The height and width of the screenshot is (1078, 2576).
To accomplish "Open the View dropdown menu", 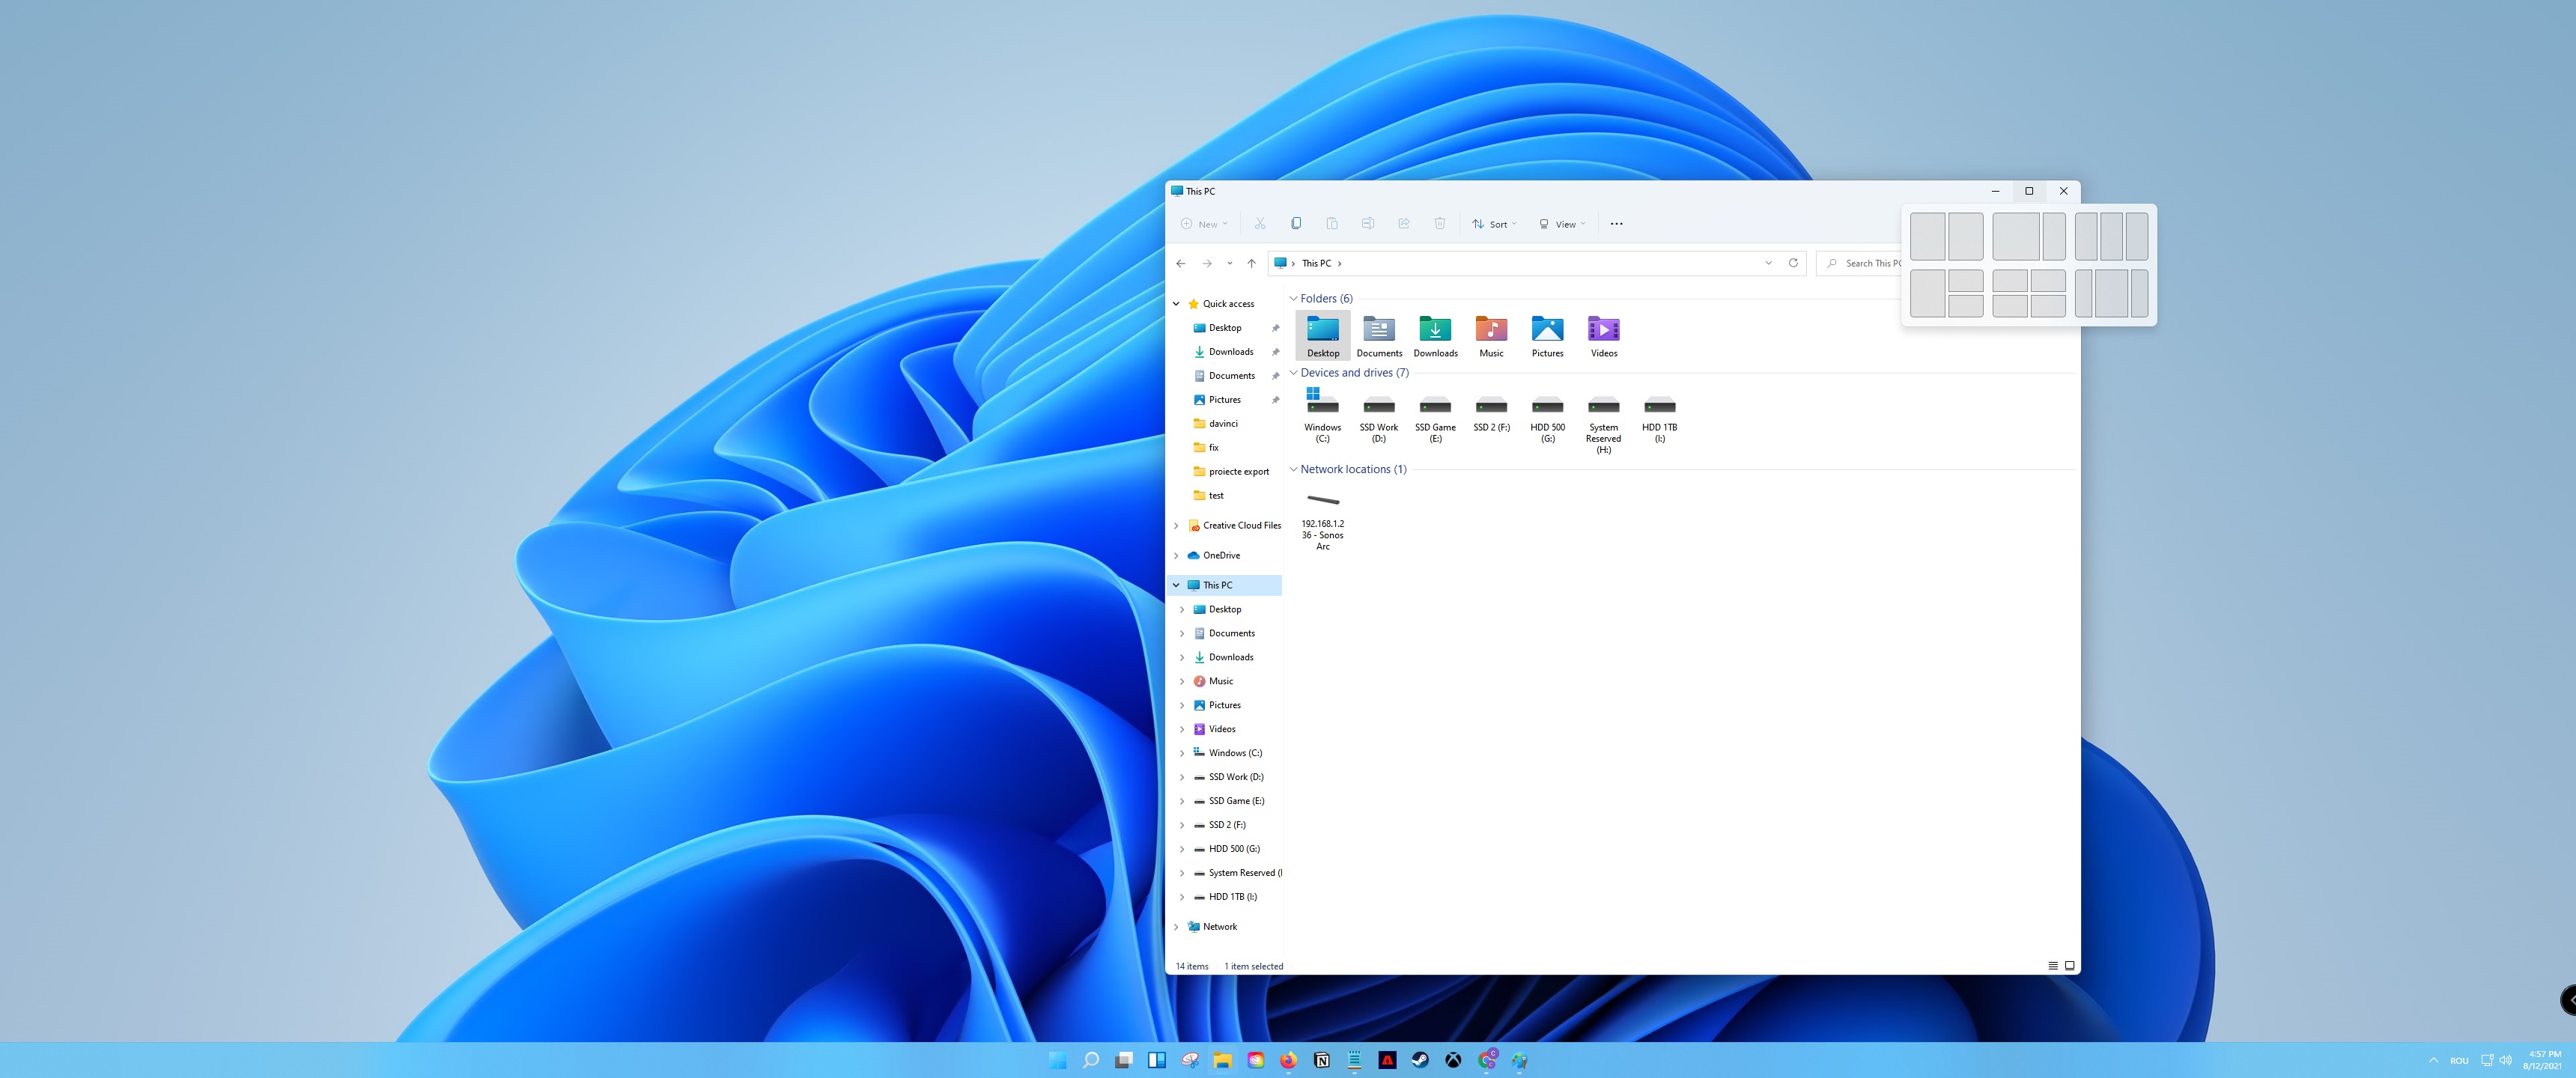I will 1562,224.
